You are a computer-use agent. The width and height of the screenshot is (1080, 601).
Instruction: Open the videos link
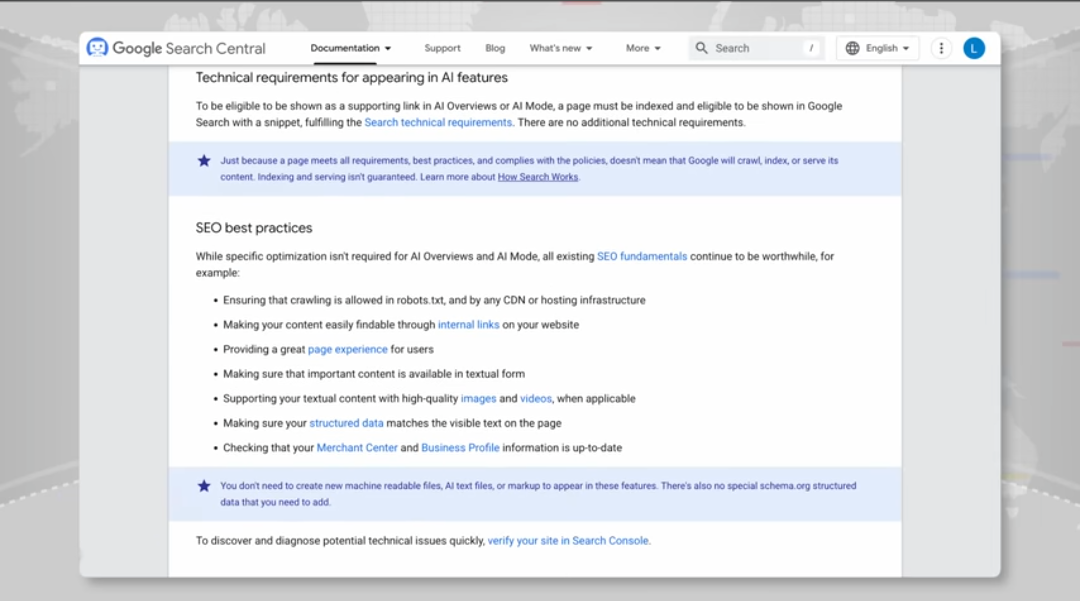click(x=536, y=399)
